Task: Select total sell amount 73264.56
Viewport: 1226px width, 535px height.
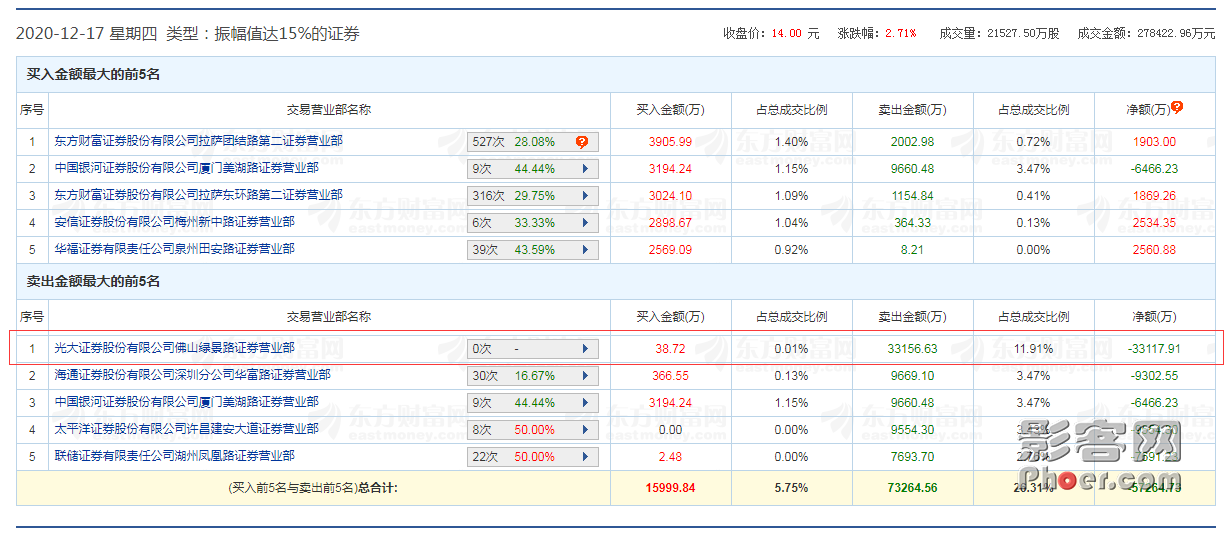Action: [x=912, y=488]
